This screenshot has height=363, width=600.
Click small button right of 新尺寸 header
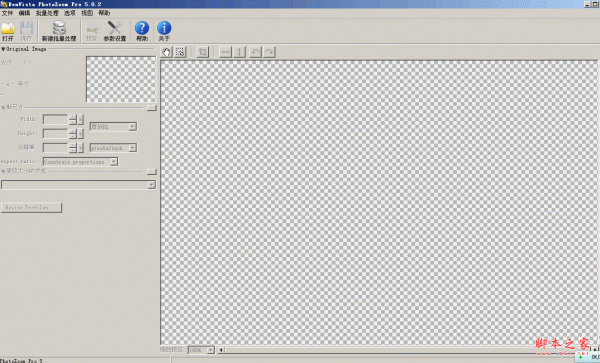point(152,108)
